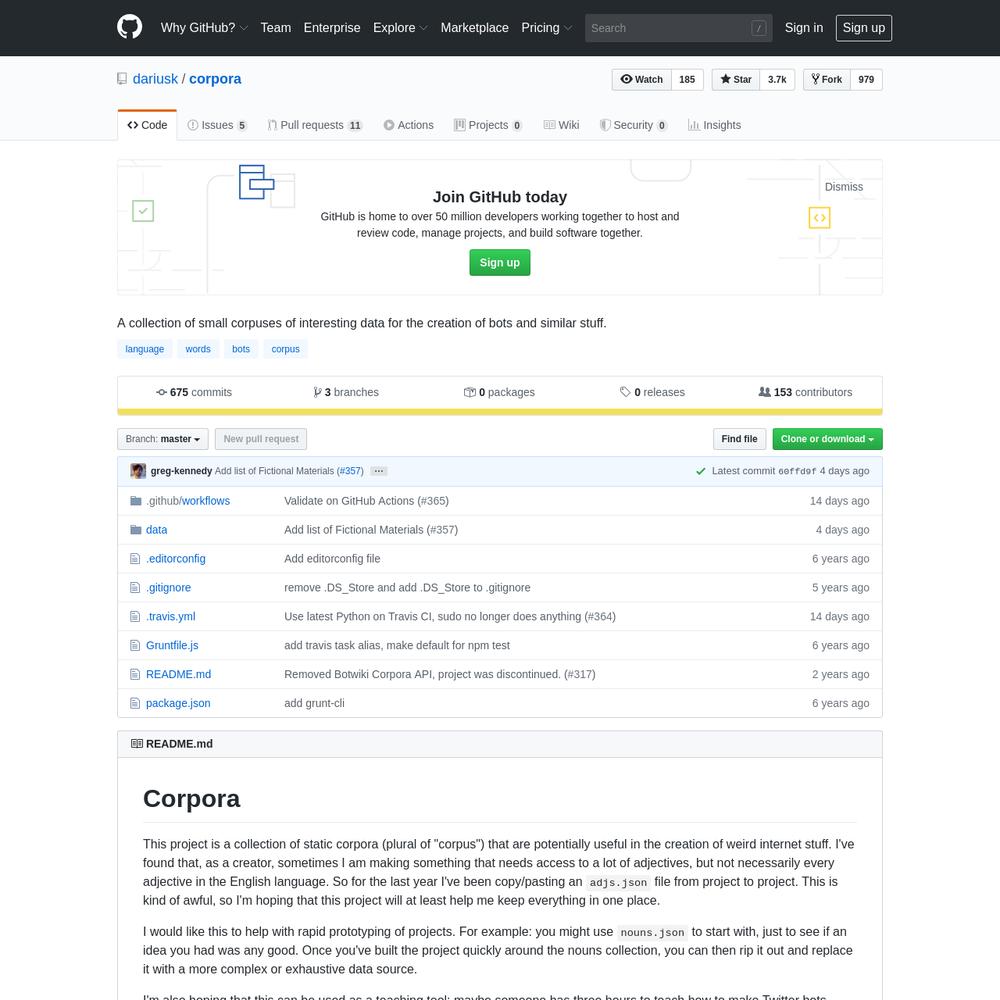The image size is (1000, 1000).
Task: Open the Wiki tab
Action: tap(561, 125)
